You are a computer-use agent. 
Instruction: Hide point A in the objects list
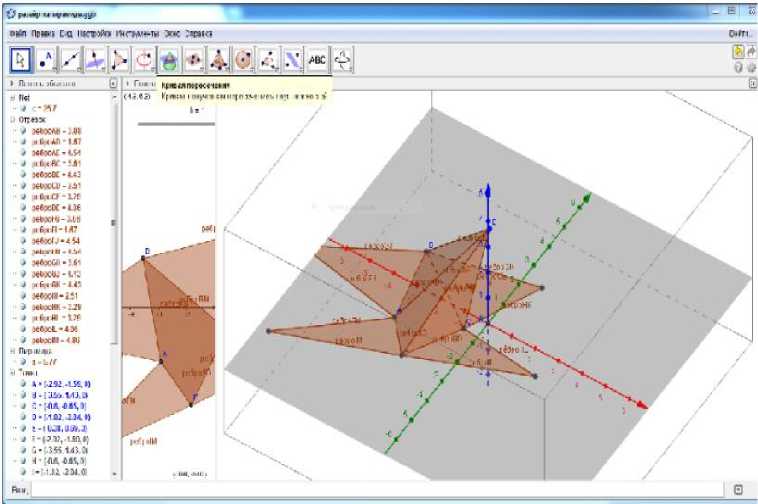point(24,384)
